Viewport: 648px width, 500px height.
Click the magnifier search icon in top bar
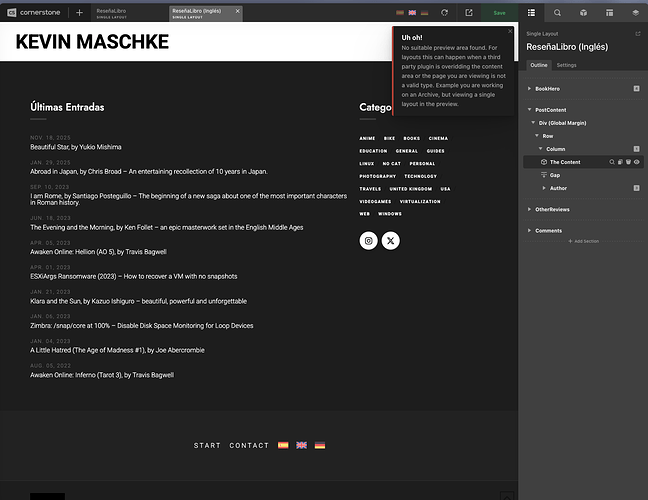click(557, 12)
